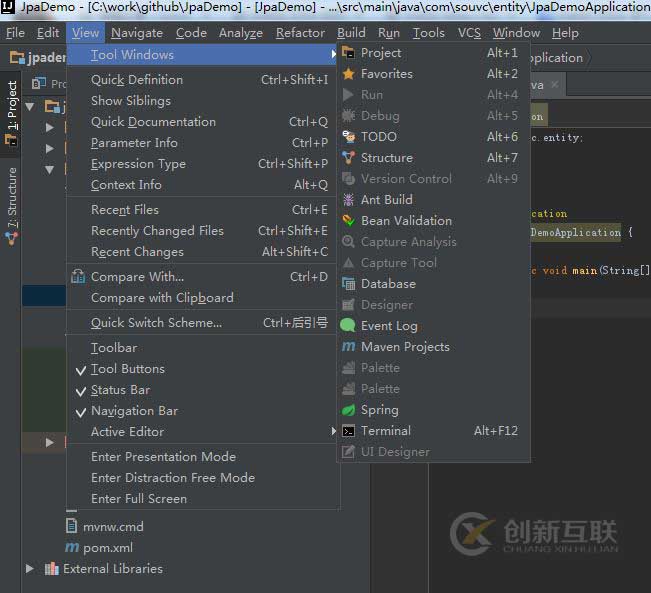Choose Parameter Info

point(203,143)
